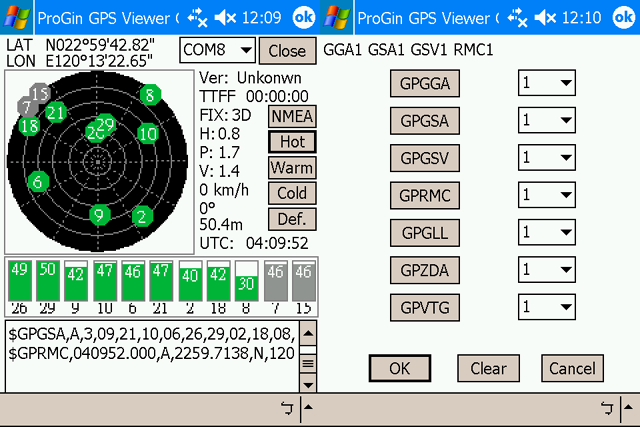Click satellite 18 marker on sky plot
The image size is (640, 427).
point(29,126)
